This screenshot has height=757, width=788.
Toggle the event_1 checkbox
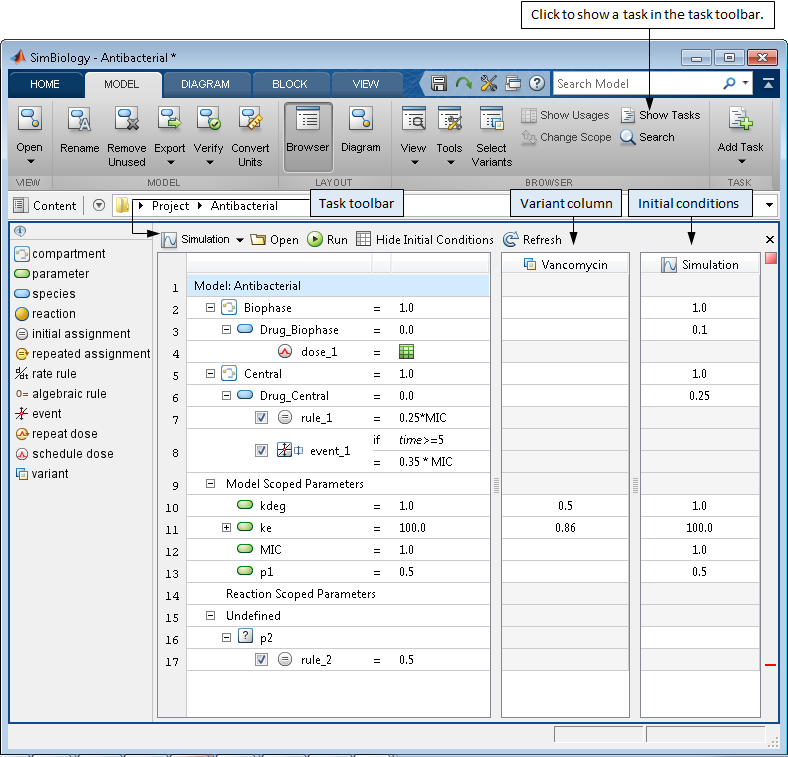pos(261,450)
